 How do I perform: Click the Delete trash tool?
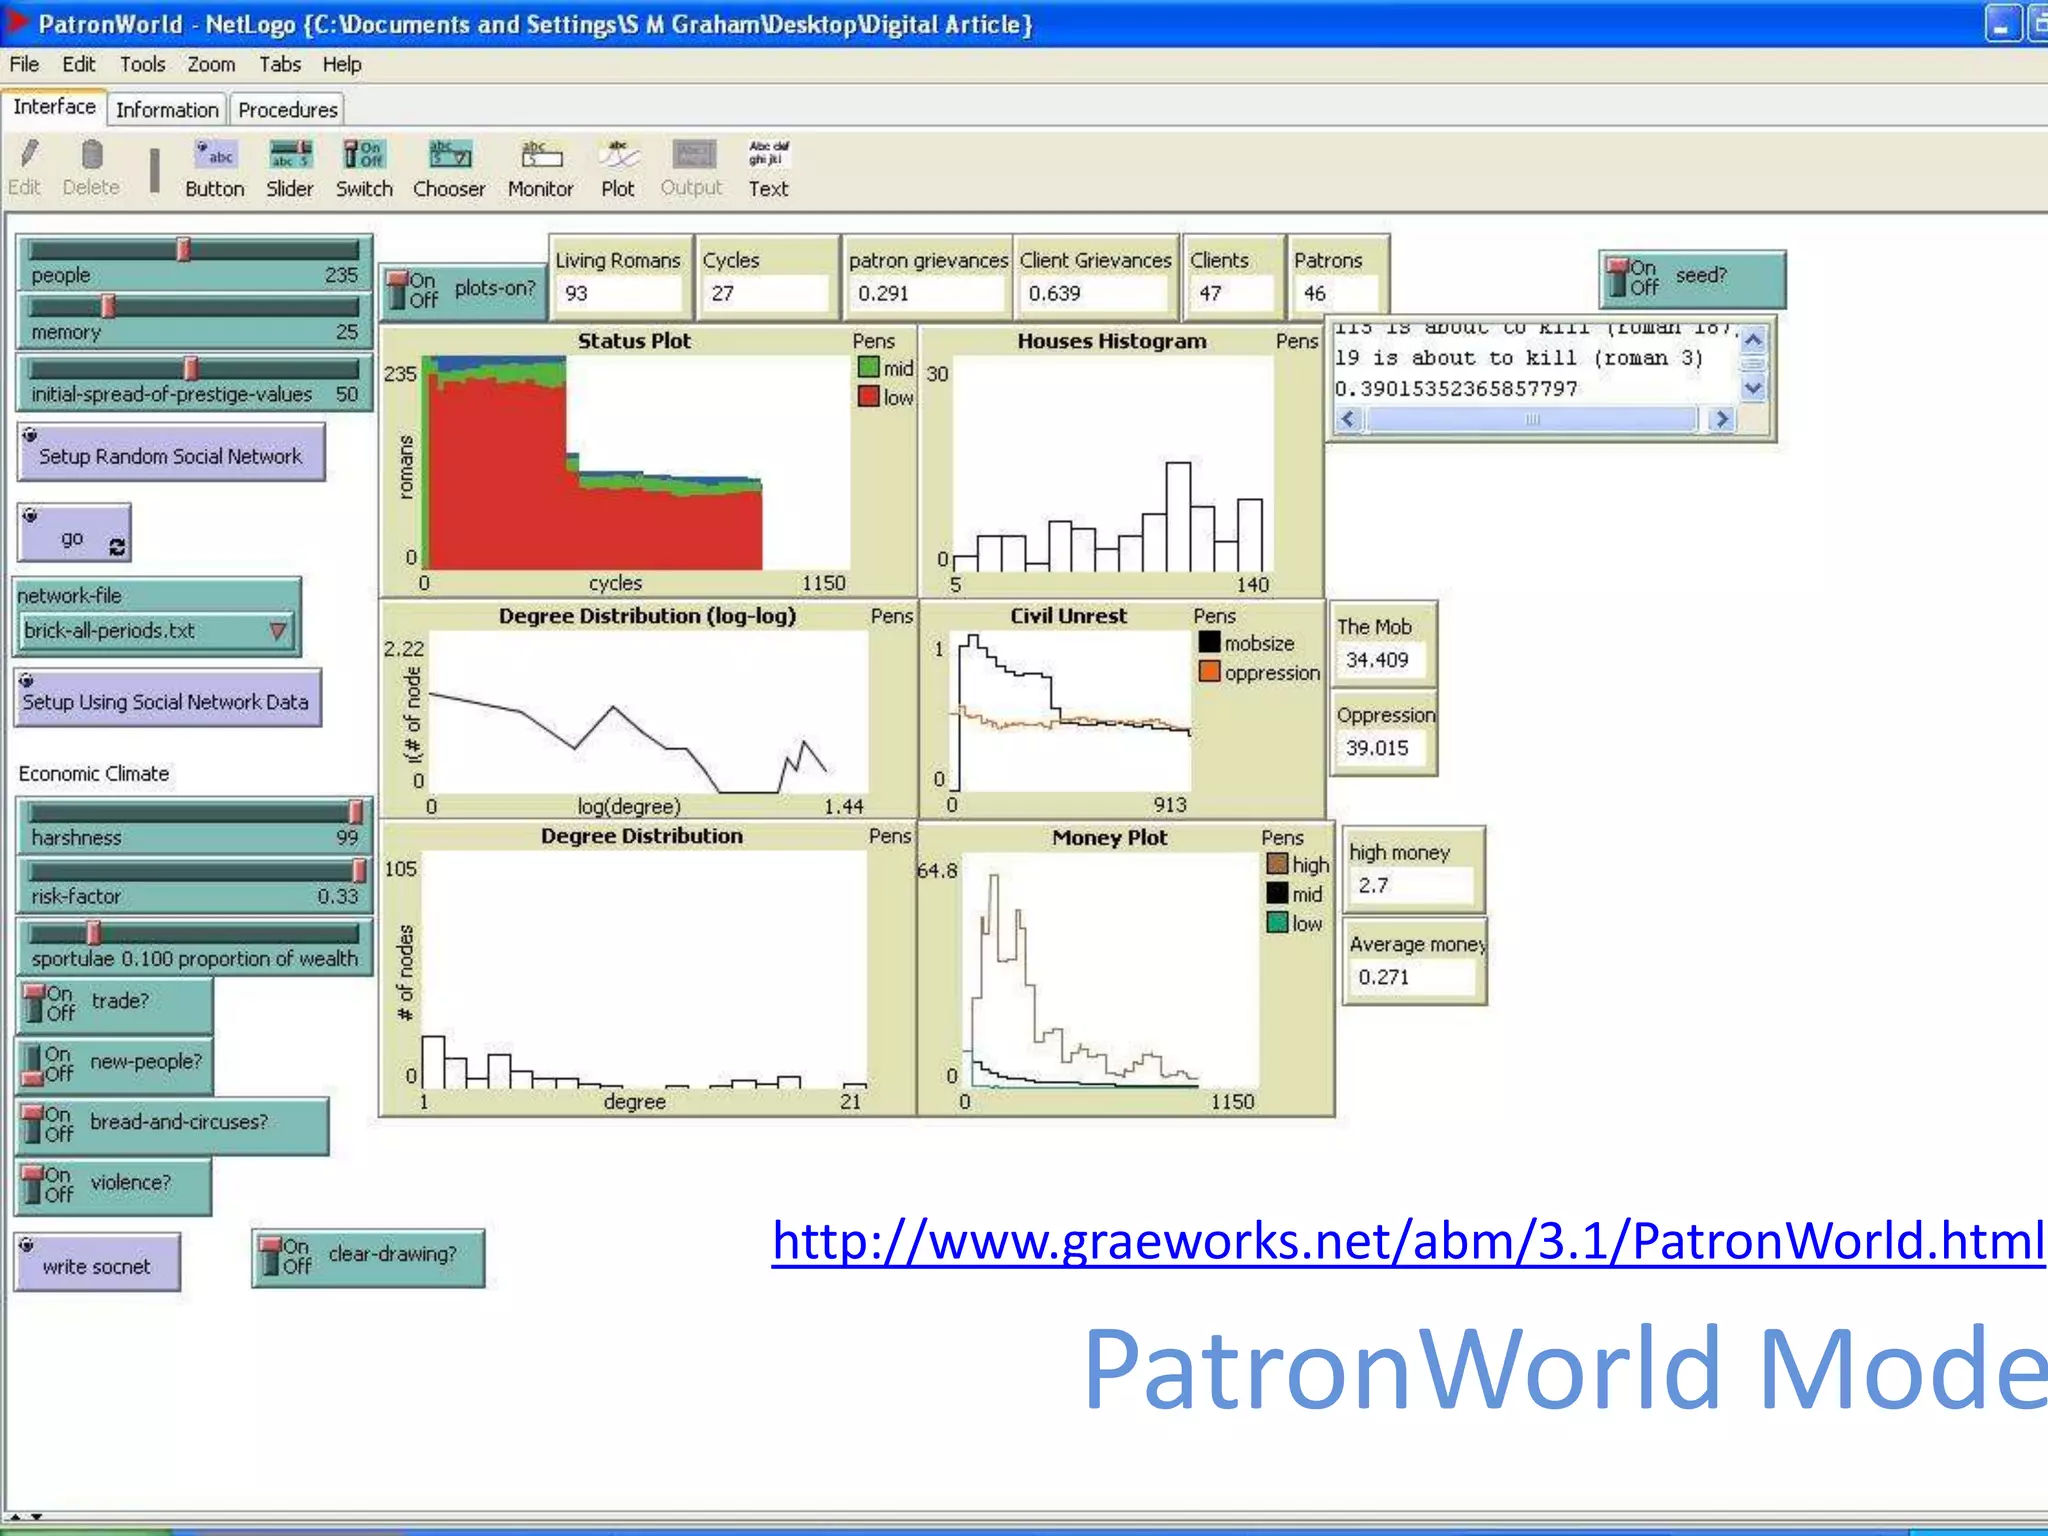tap(91, 167)
